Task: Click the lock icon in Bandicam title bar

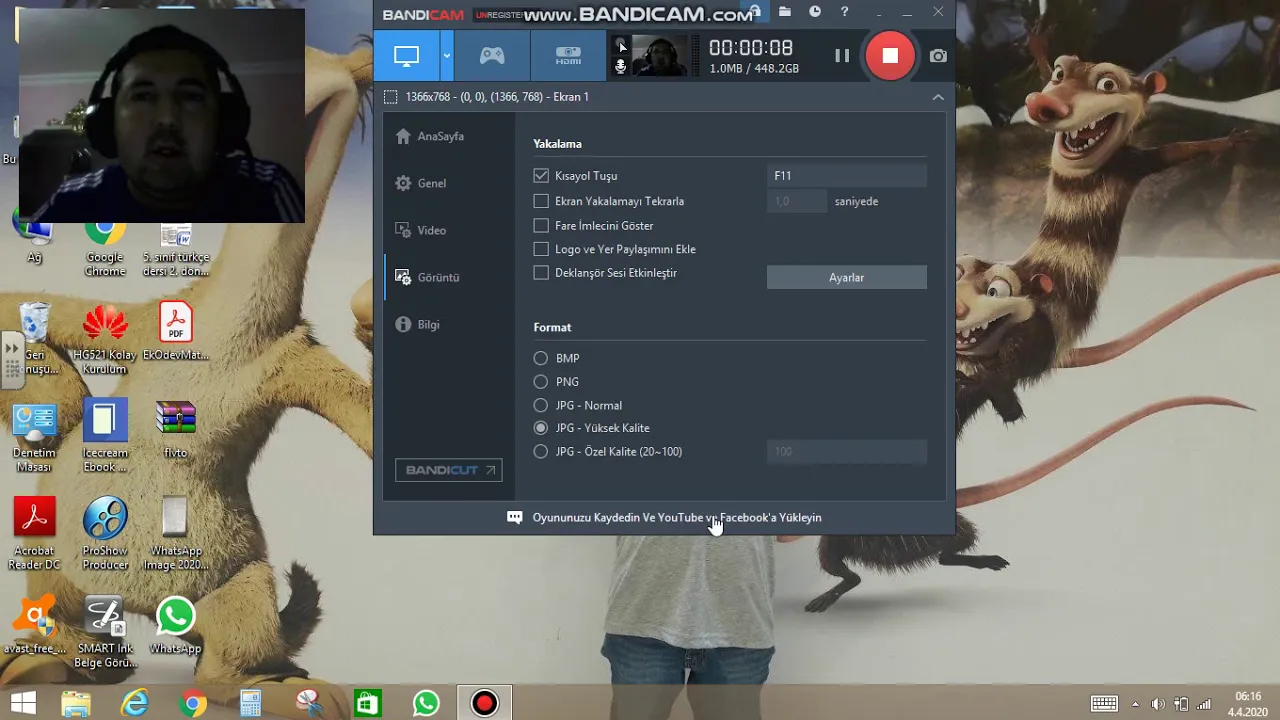Action: pos(755,12)
